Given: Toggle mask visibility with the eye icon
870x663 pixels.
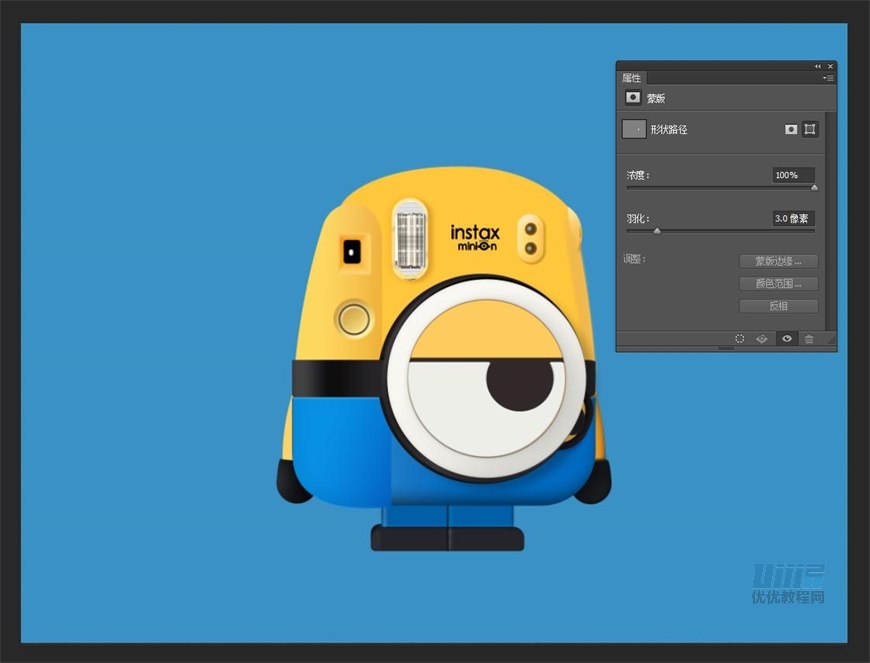Looking at the screenshot, I should click(x=787, y=339).
